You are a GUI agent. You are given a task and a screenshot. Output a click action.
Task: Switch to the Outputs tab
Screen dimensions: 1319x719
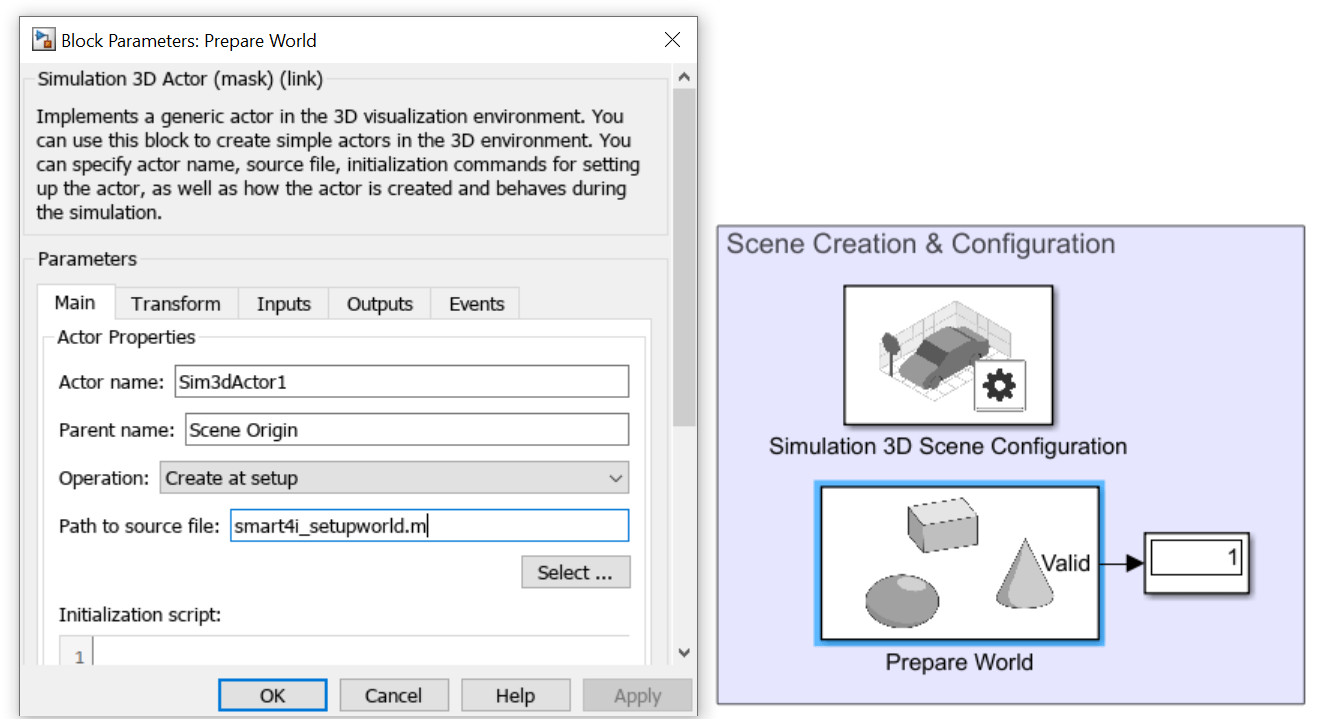click(x=379, y=304)
